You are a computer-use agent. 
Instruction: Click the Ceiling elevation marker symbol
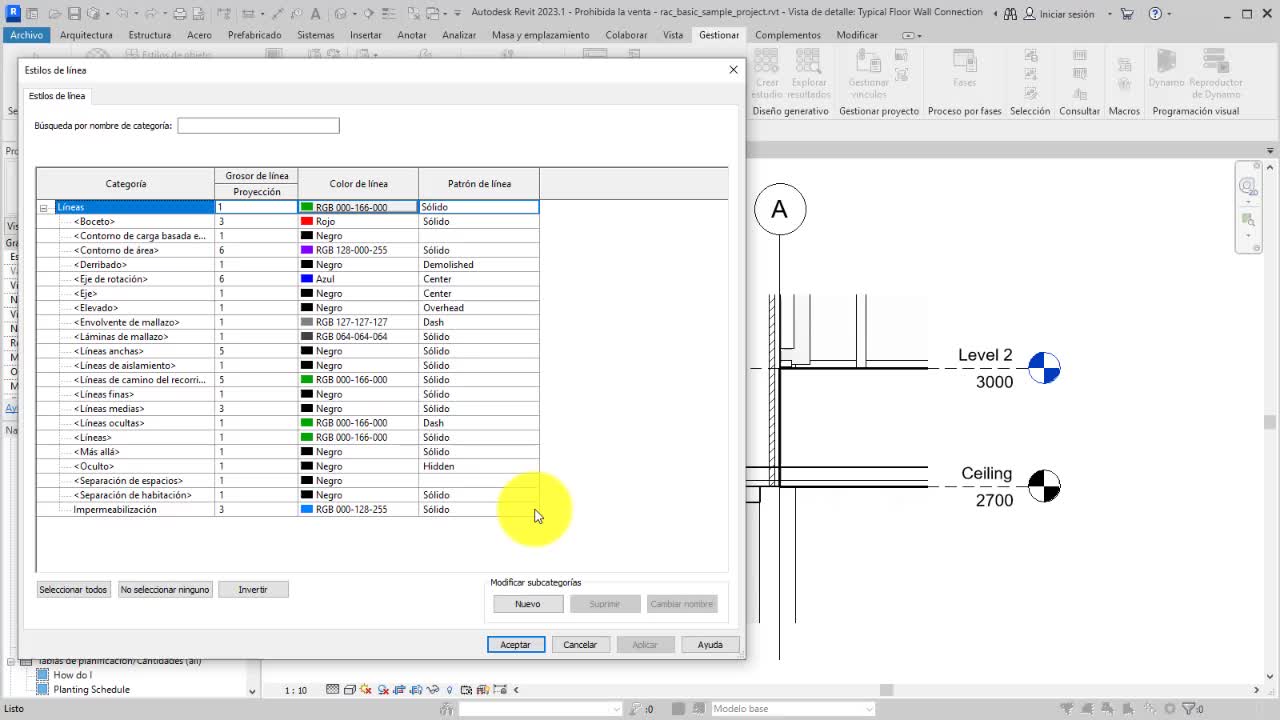pos(1044,485)
